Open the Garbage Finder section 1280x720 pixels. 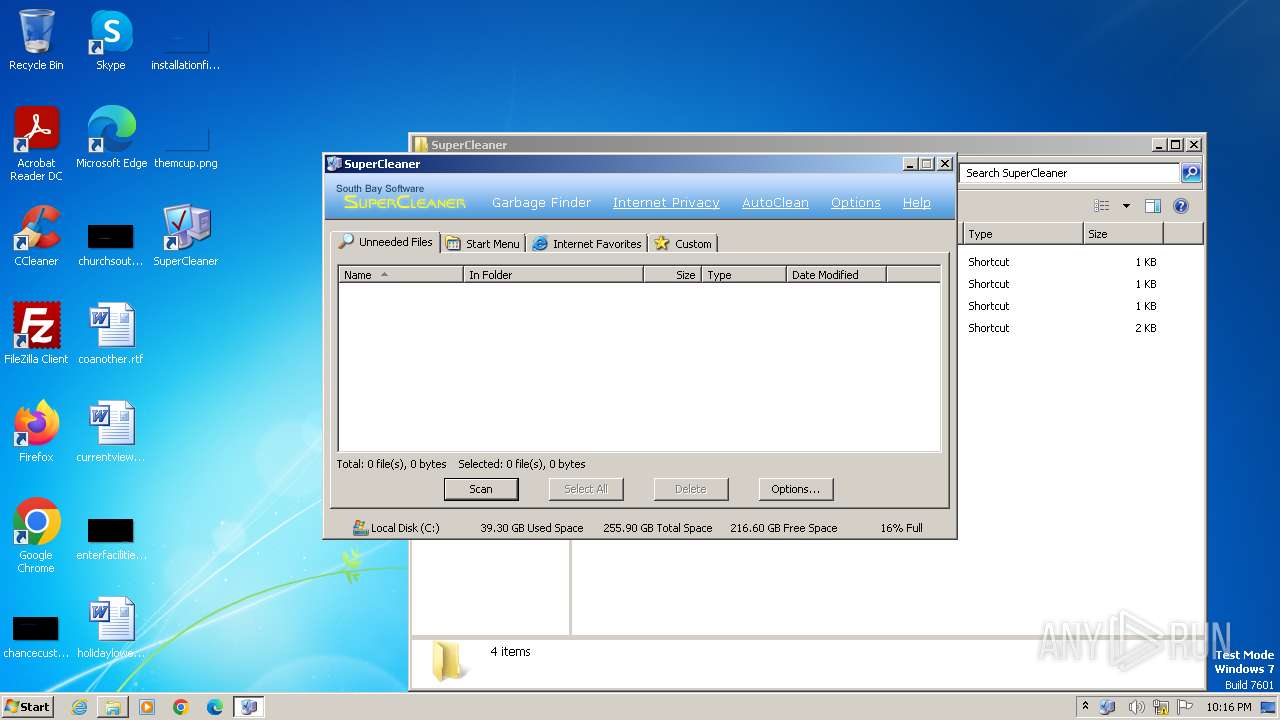tap(541, 203)
